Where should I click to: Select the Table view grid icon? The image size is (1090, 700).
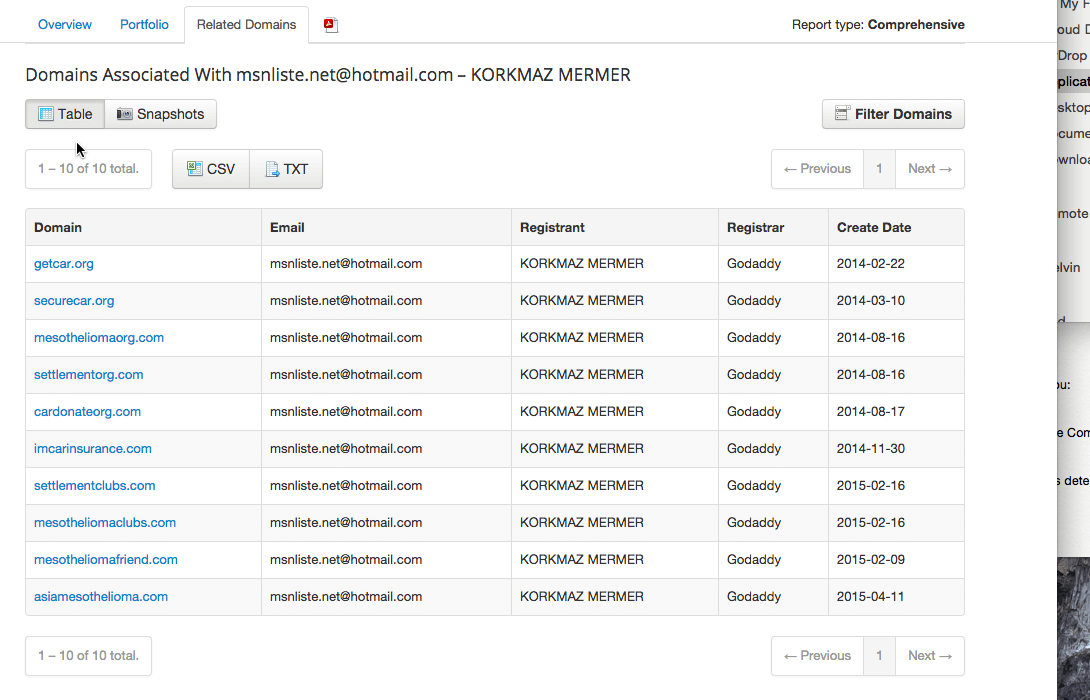tap(44, 113)
